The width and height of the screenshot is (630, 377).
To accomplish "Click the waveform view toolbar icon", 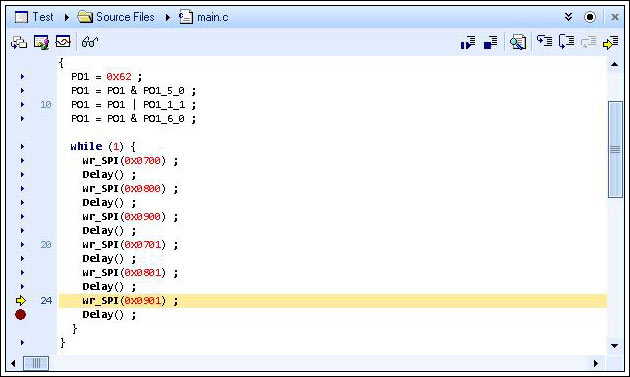I will (x=63, y=41).
